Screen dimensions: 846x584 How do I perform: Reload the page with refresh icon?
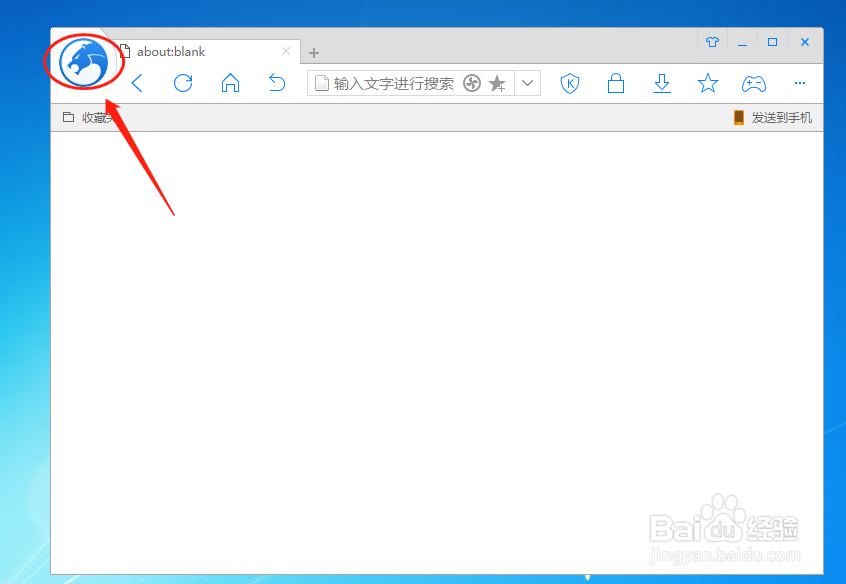pos(183,83)
